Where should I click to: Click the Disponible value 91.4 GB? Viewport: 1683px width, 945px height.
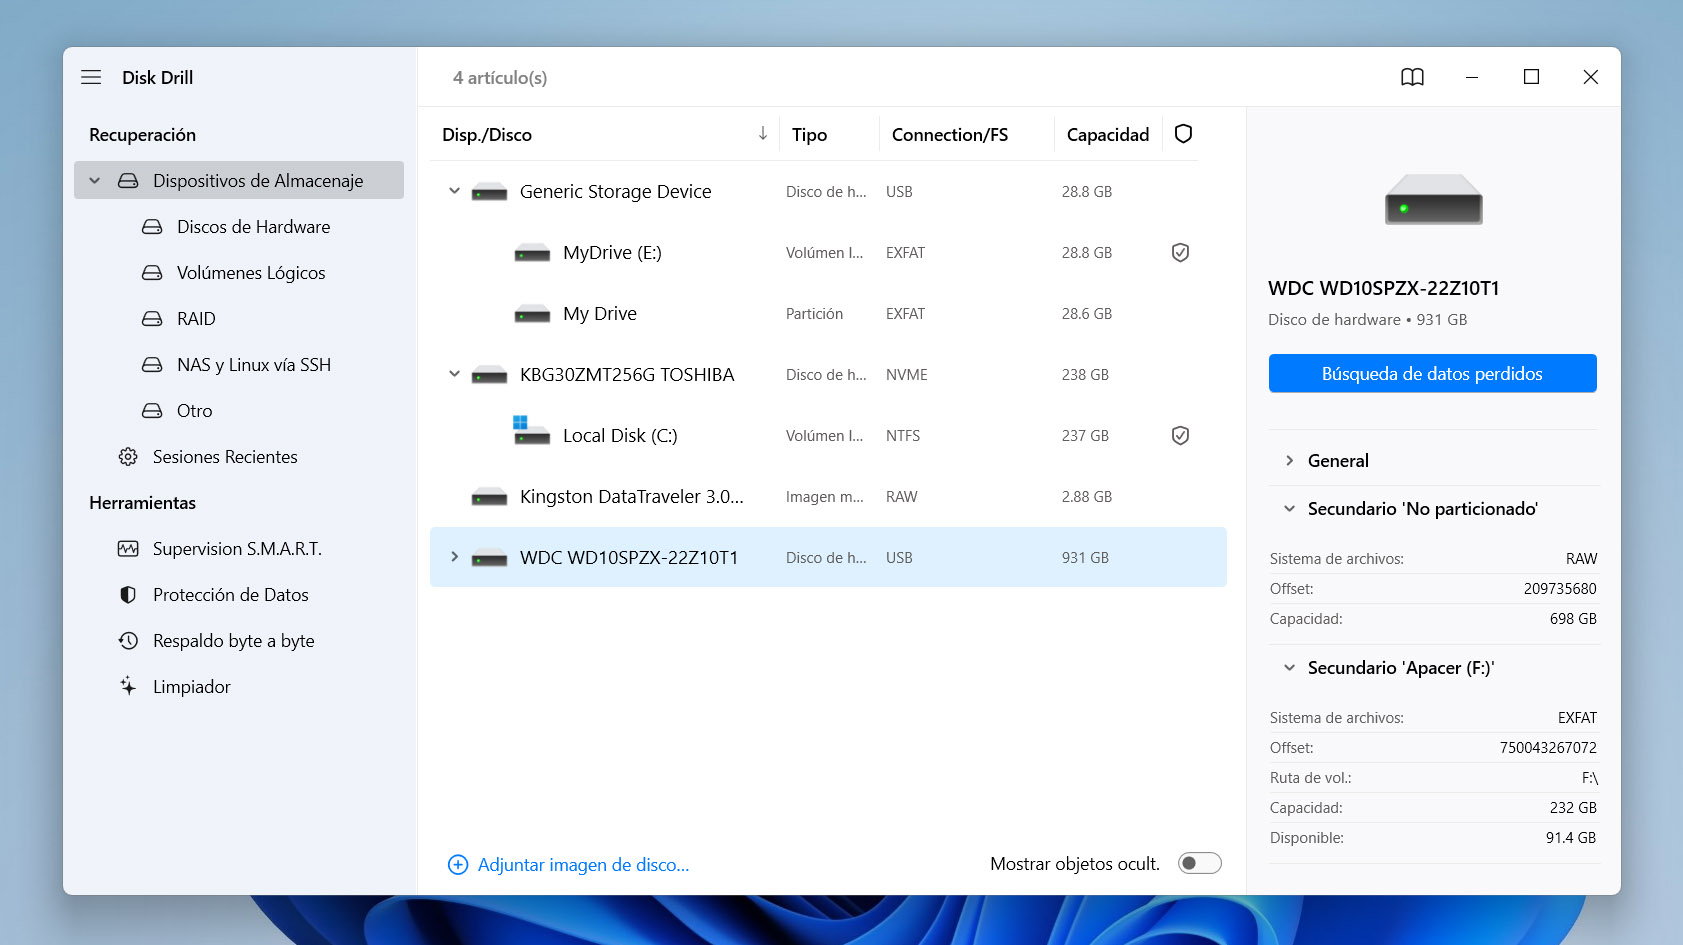[x=1571, y=838]
